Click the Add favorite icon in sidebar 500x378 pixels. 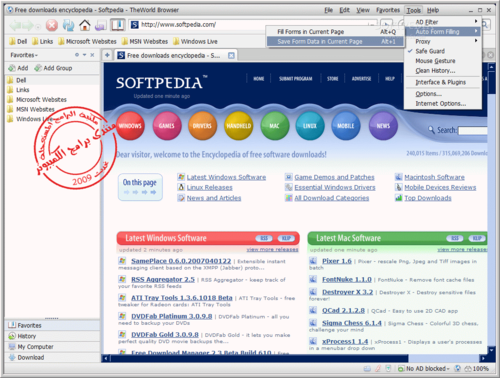click(12, 68)
